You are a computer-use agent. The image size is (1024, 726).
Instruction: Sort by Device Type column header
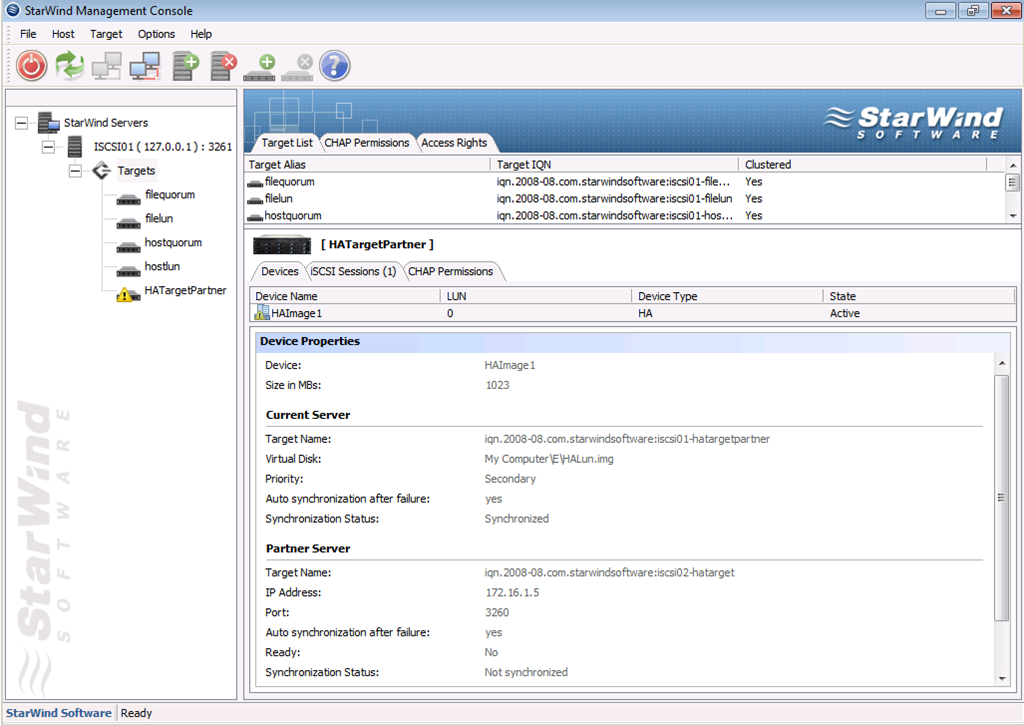(x=728, y=296)
